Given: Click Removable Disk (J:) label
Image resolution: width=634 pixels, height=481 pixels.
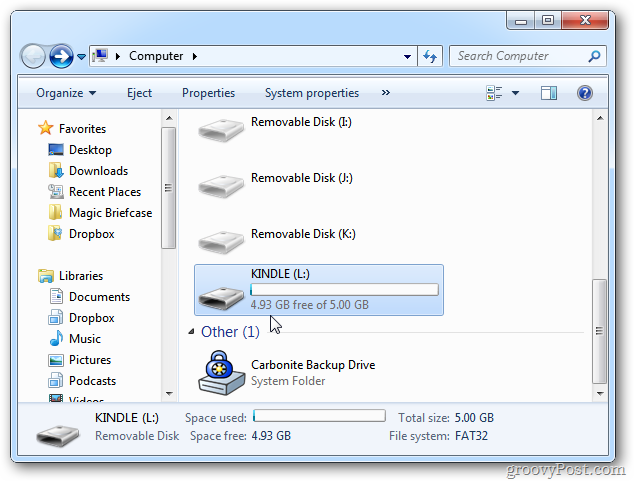Looking at the screenshot, I should click(x=302, y=178).
